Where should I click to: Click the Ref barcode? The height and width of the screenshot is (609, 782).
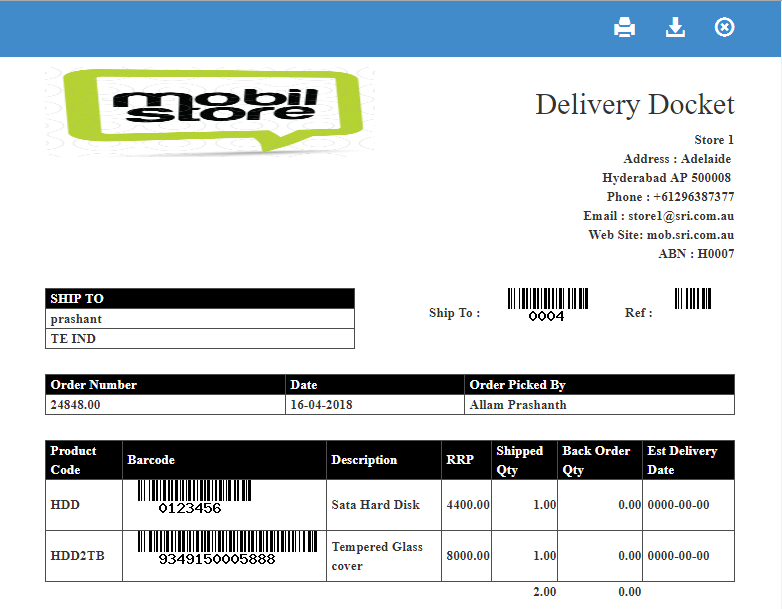coord(693,298)
